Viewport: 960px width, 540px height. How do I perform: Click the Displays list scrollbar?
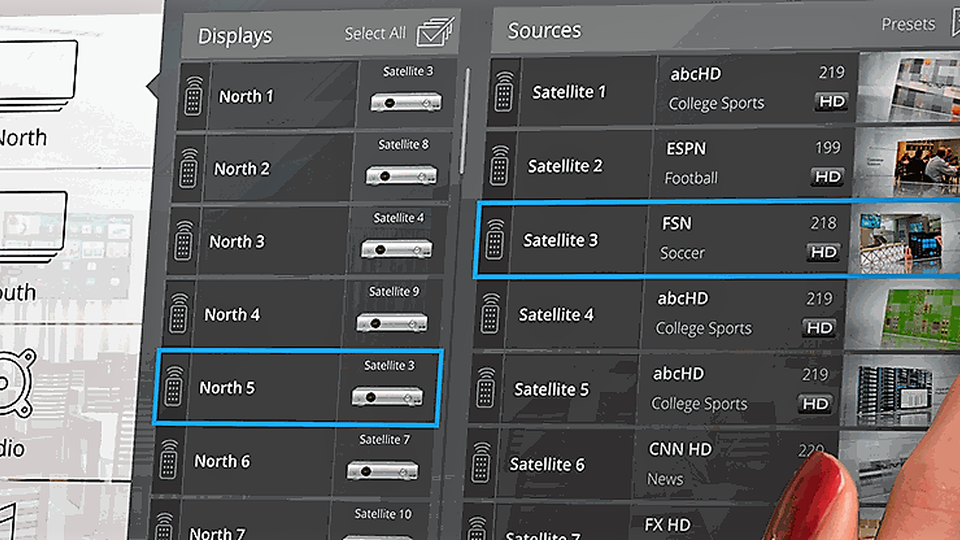pos(465,120)
